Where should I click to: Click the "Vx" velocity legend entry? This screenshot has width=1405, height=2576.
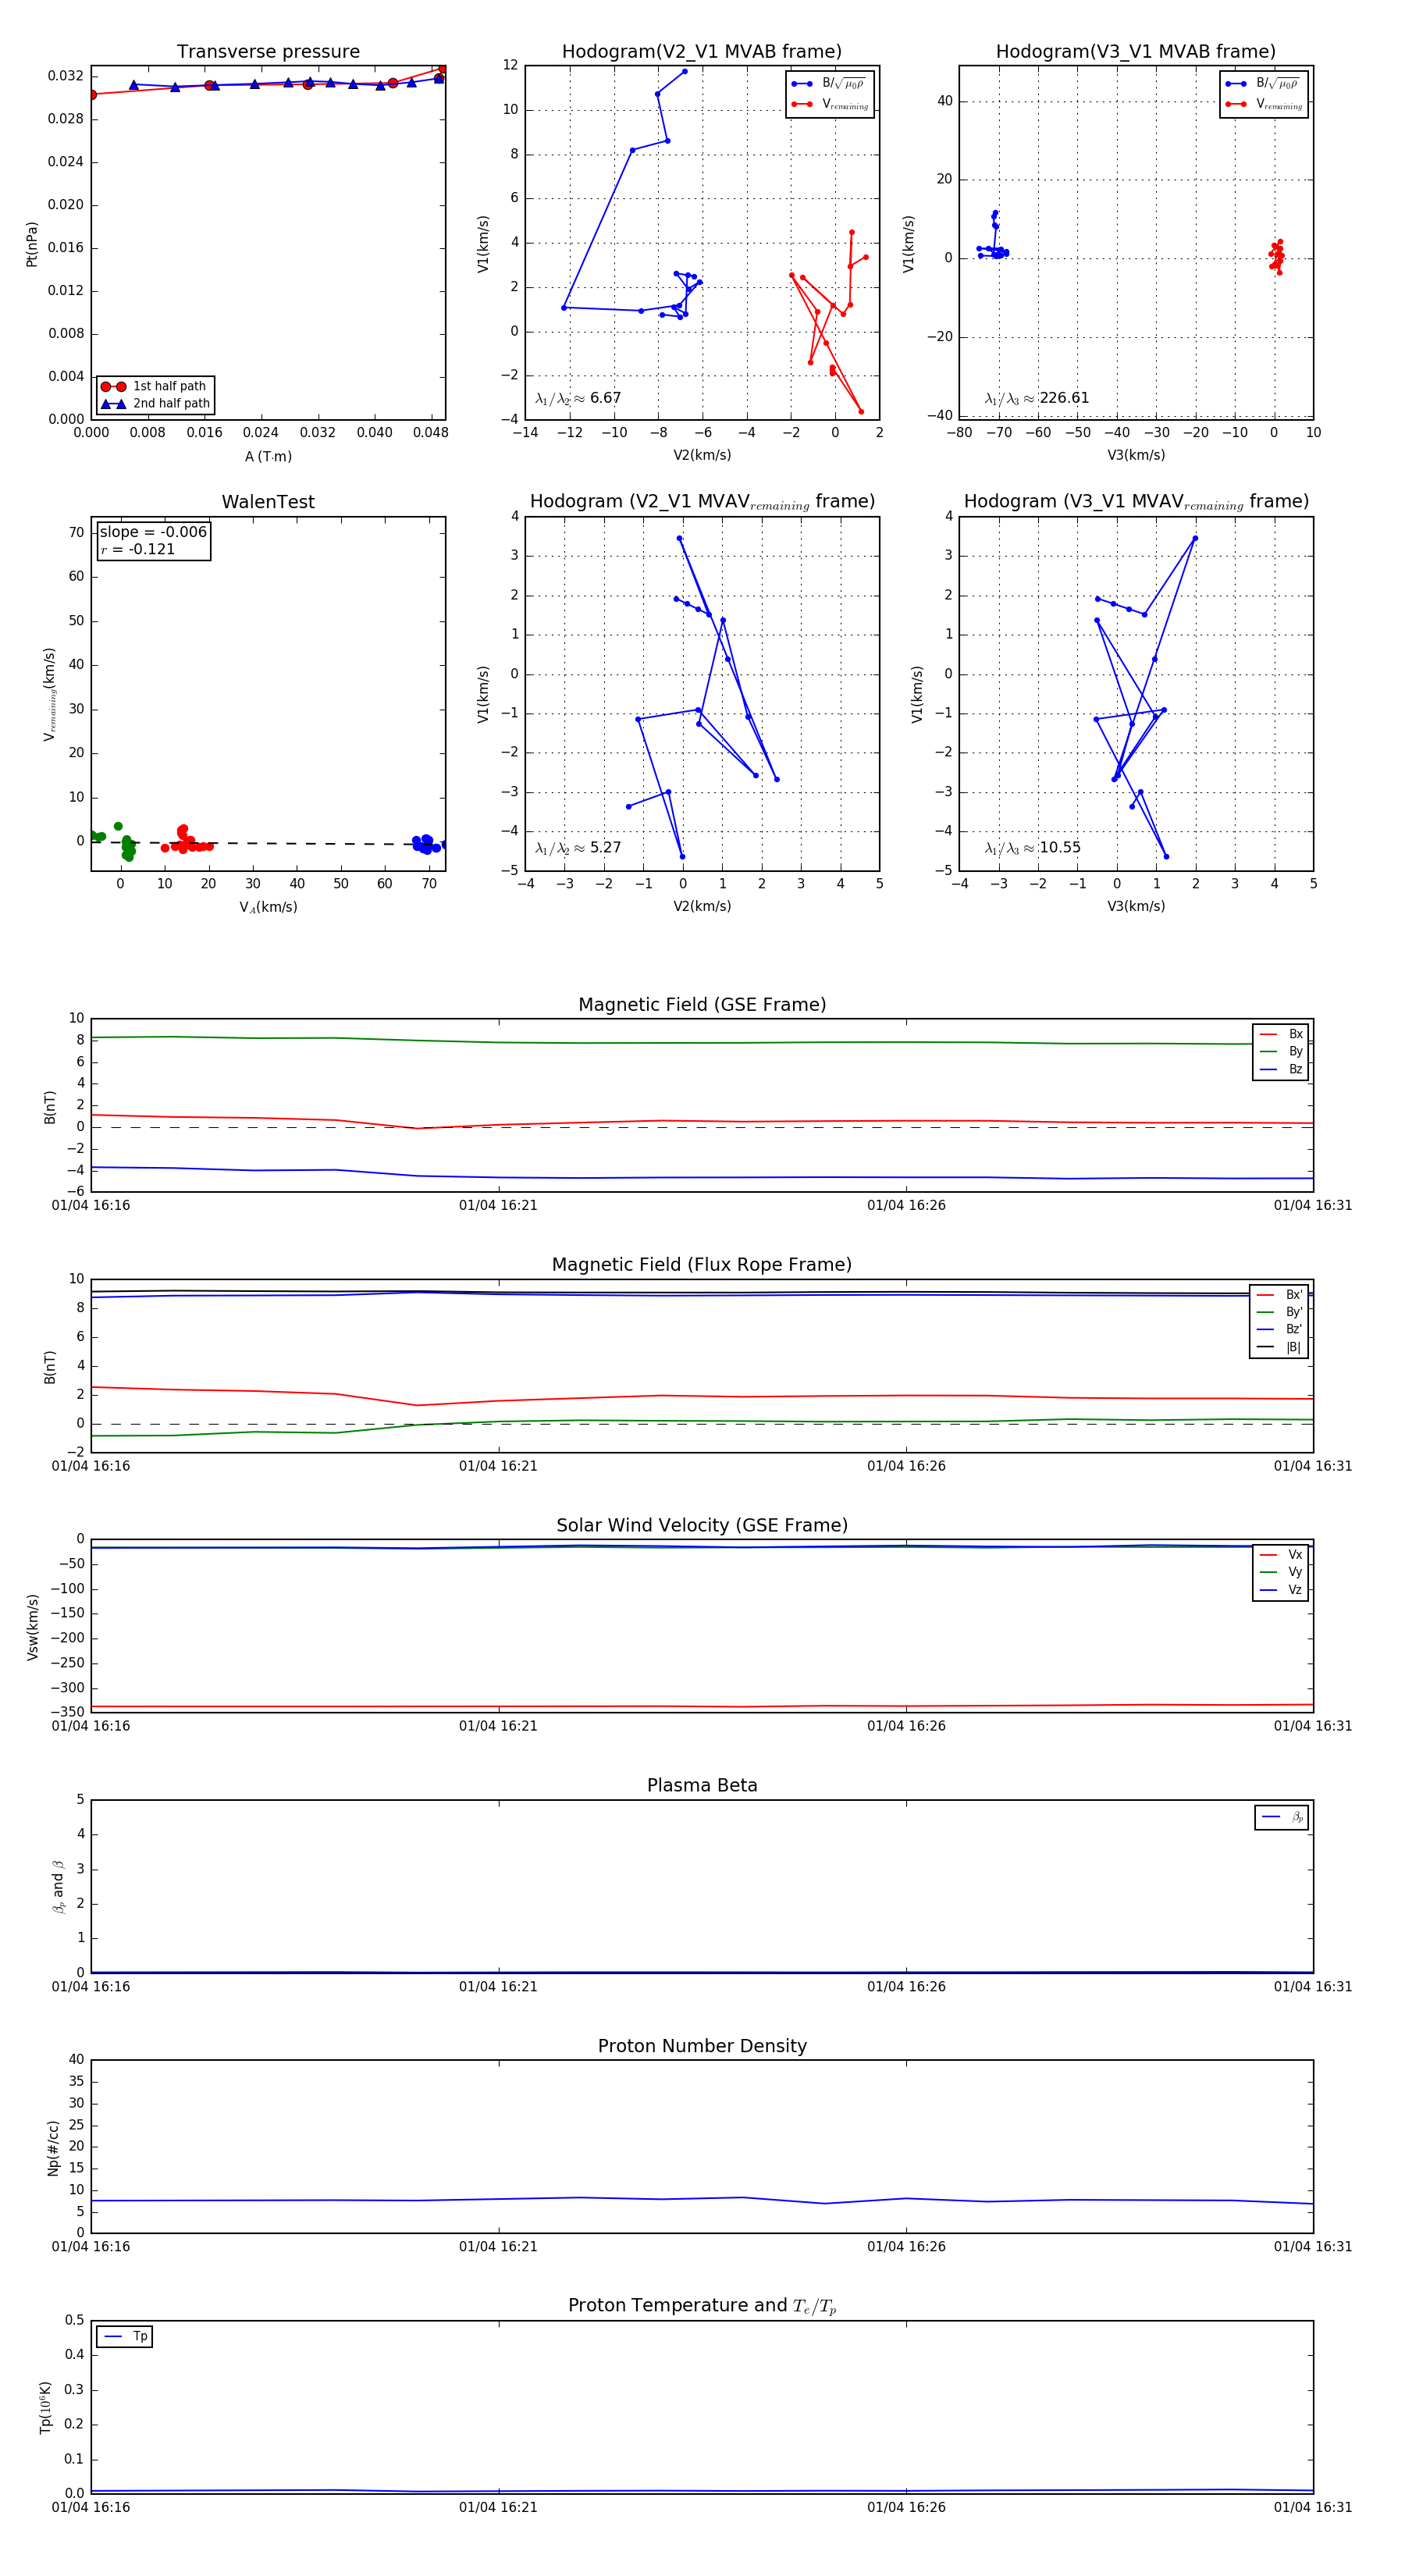coord(1281,1555)
